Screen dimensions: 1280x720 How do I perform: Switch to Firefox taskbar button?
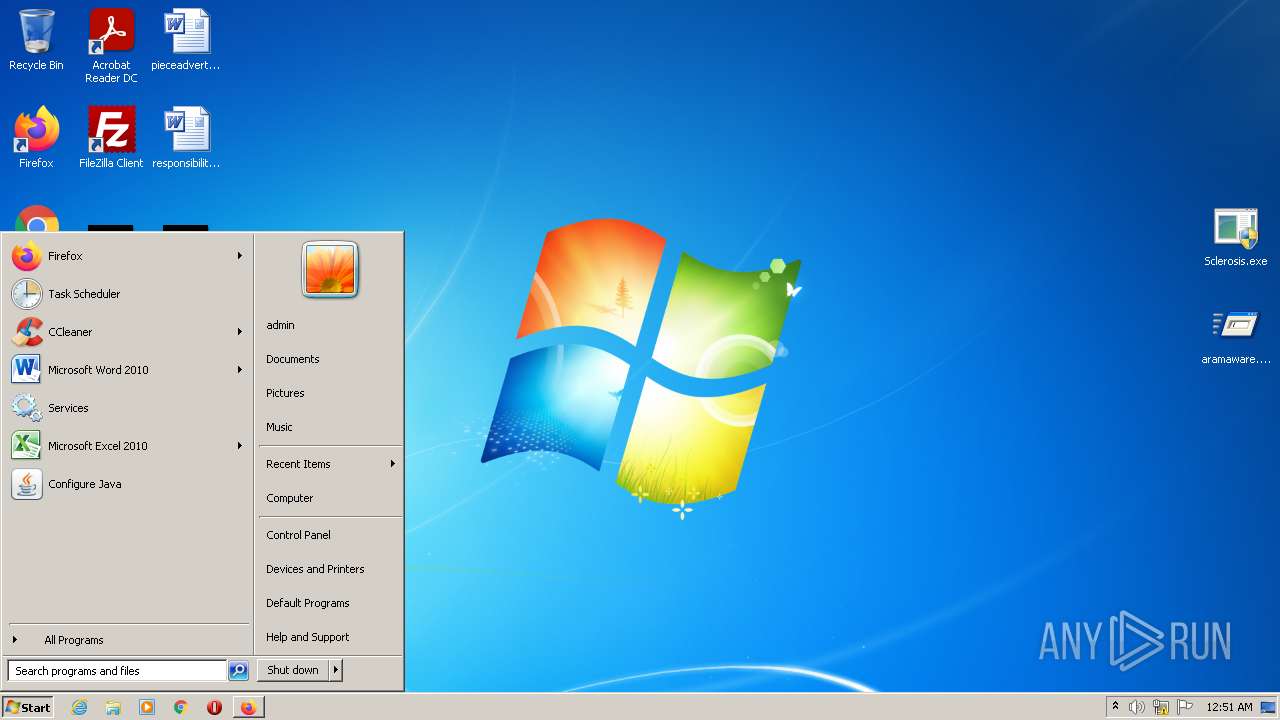coord(248,707)
